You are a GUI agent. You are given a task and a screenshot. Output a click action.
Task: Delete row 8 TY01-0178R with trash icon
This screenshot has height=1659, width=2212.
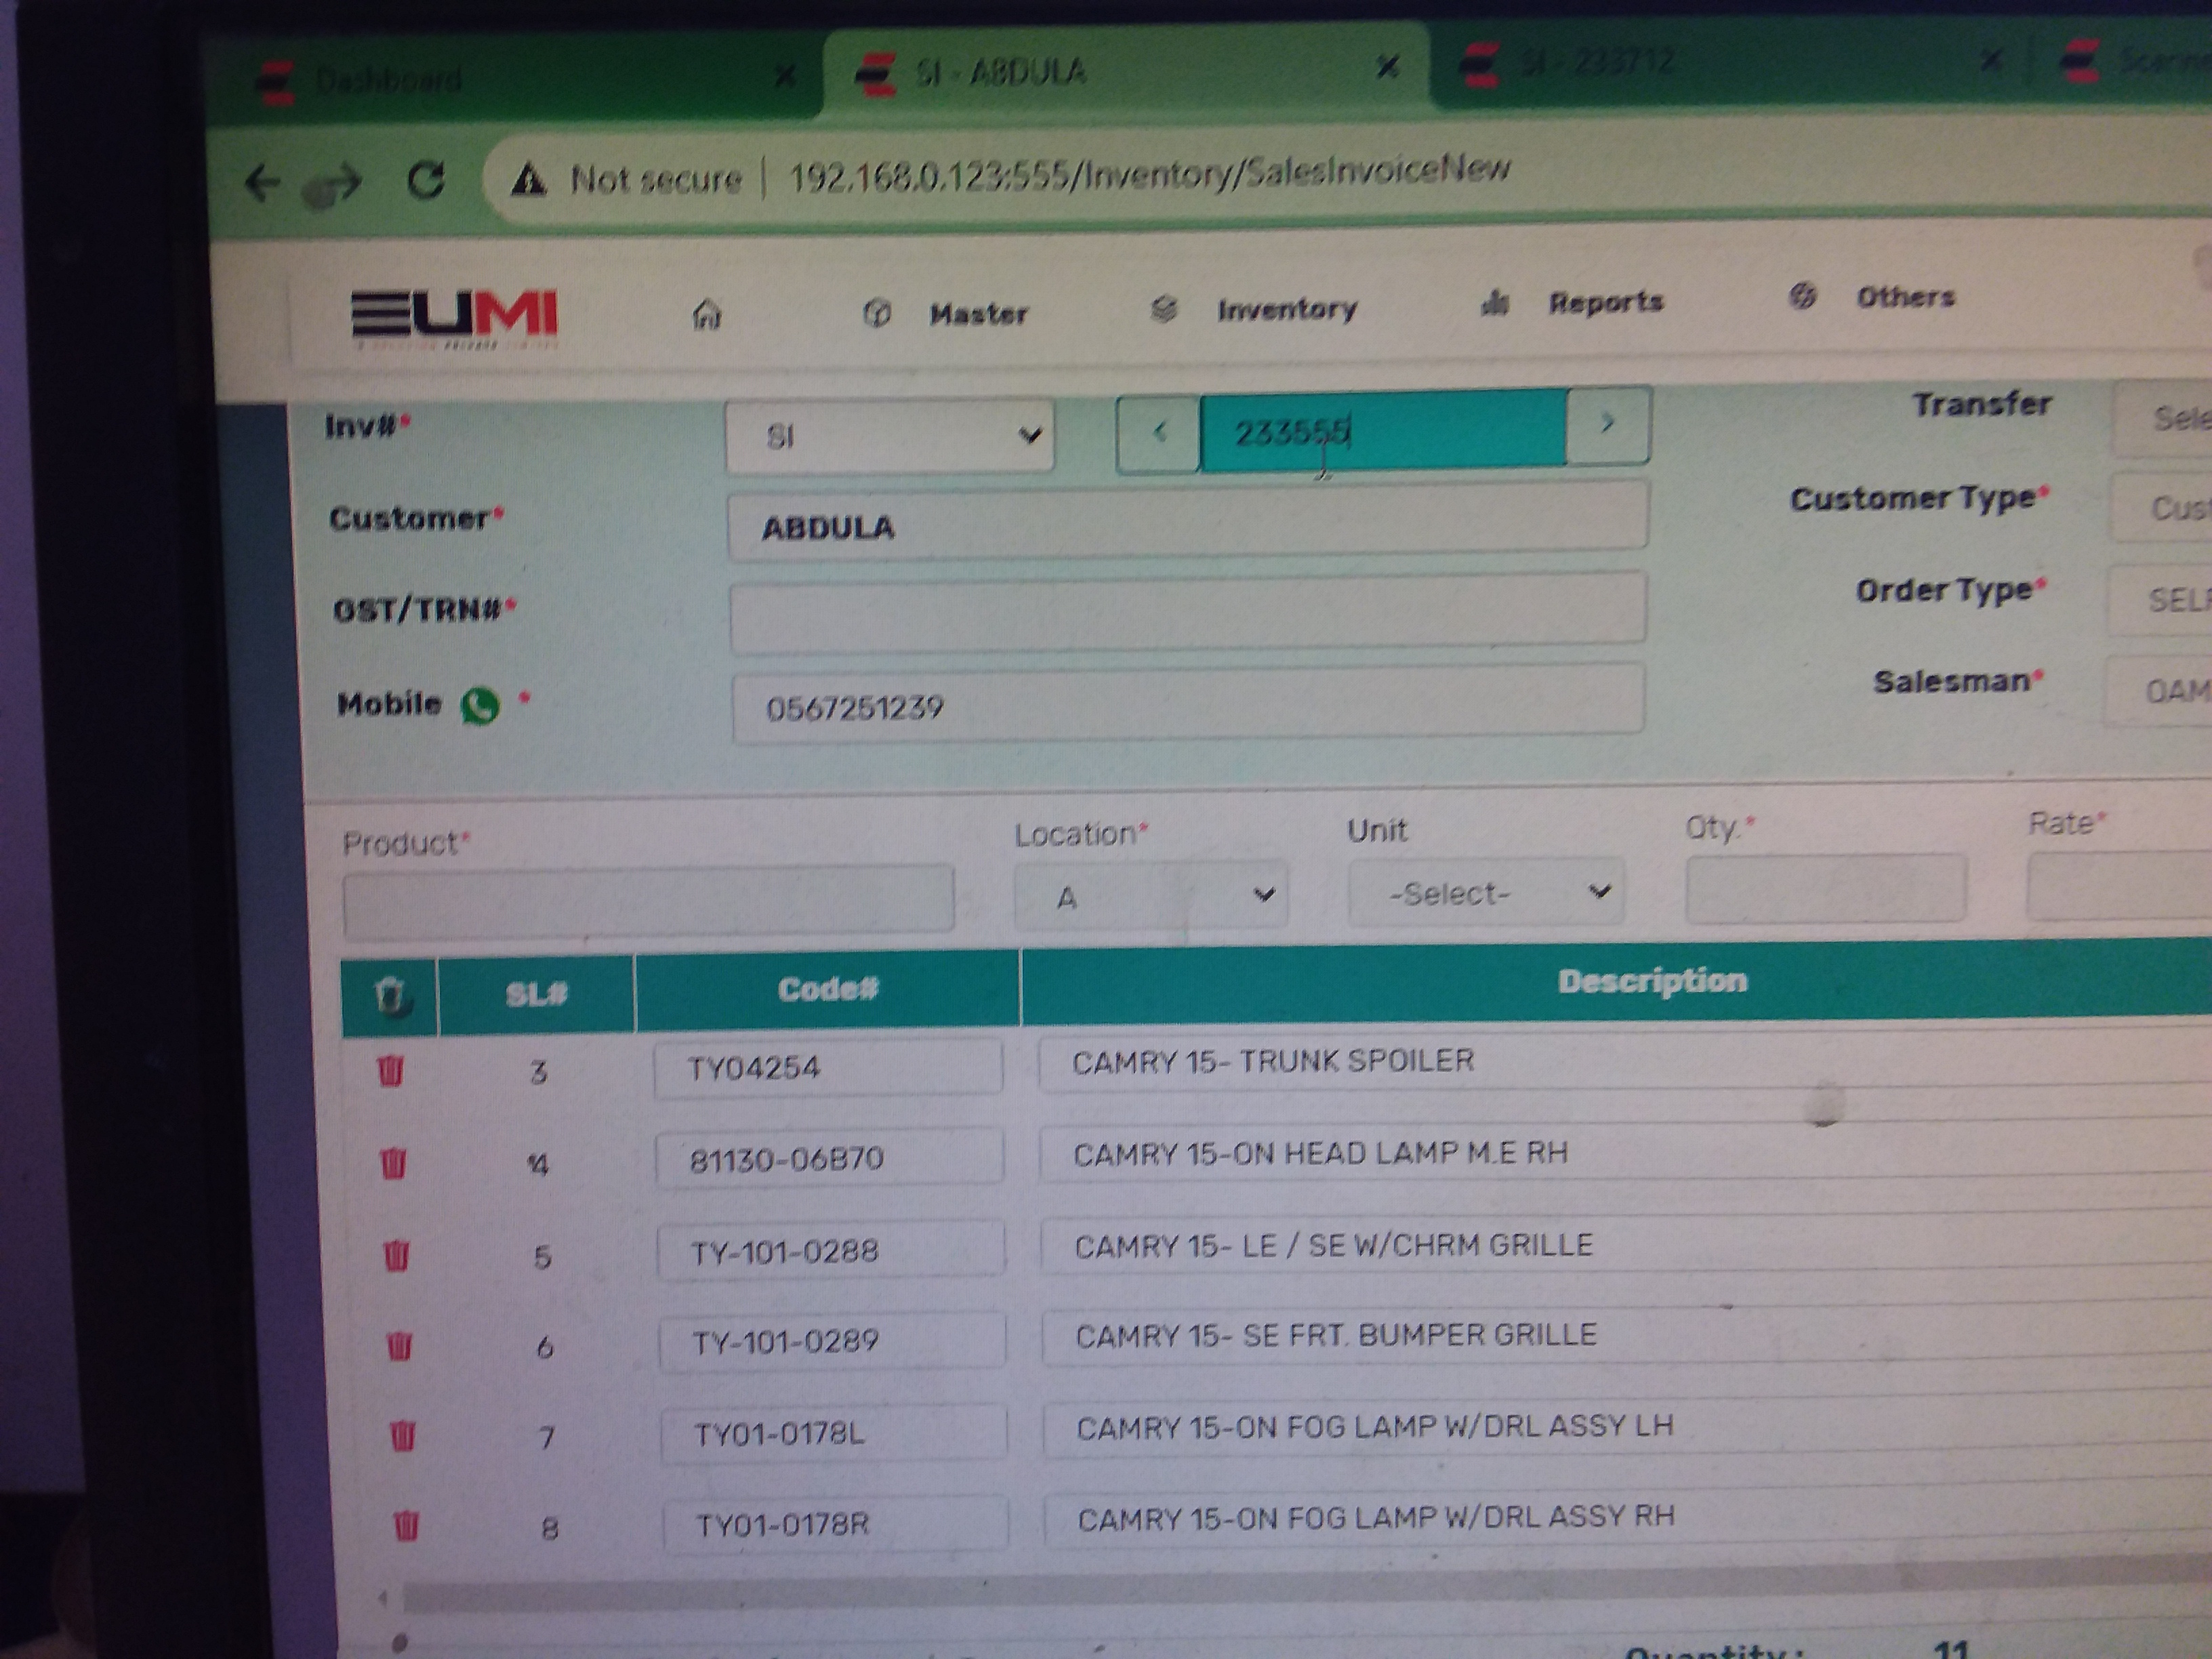click(406, 1526)
